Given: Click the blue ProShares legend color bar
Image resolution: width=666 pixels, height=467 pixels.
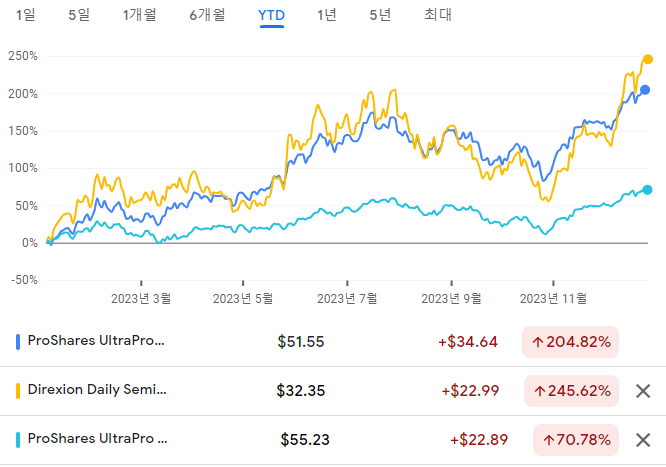Looking at the screenshot, I should (x=18, y=342).
